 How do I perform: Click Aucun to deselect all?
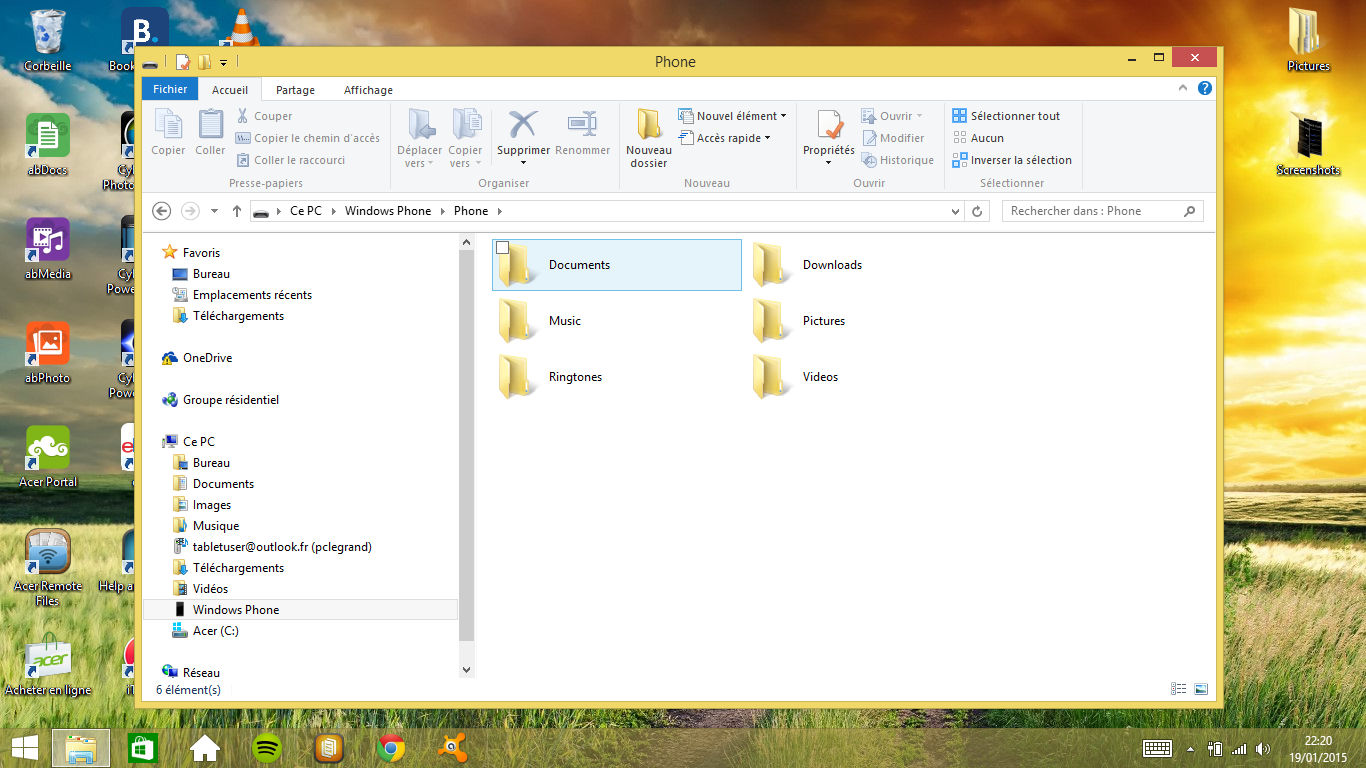tap(978, 138)
